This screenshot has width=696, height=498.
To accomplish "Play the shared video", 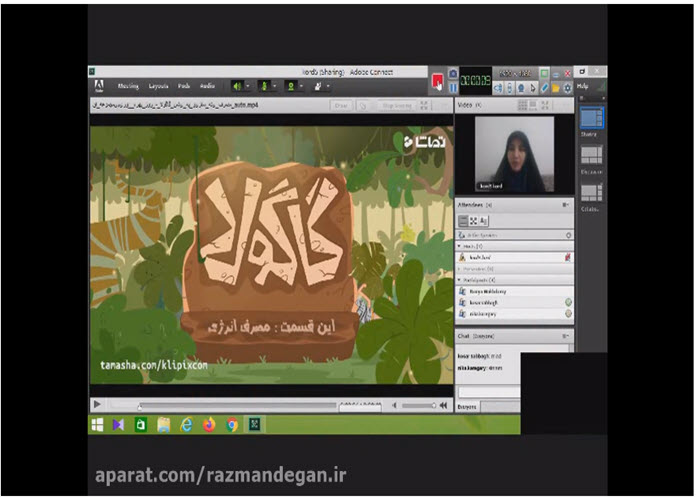I will 97,404.
